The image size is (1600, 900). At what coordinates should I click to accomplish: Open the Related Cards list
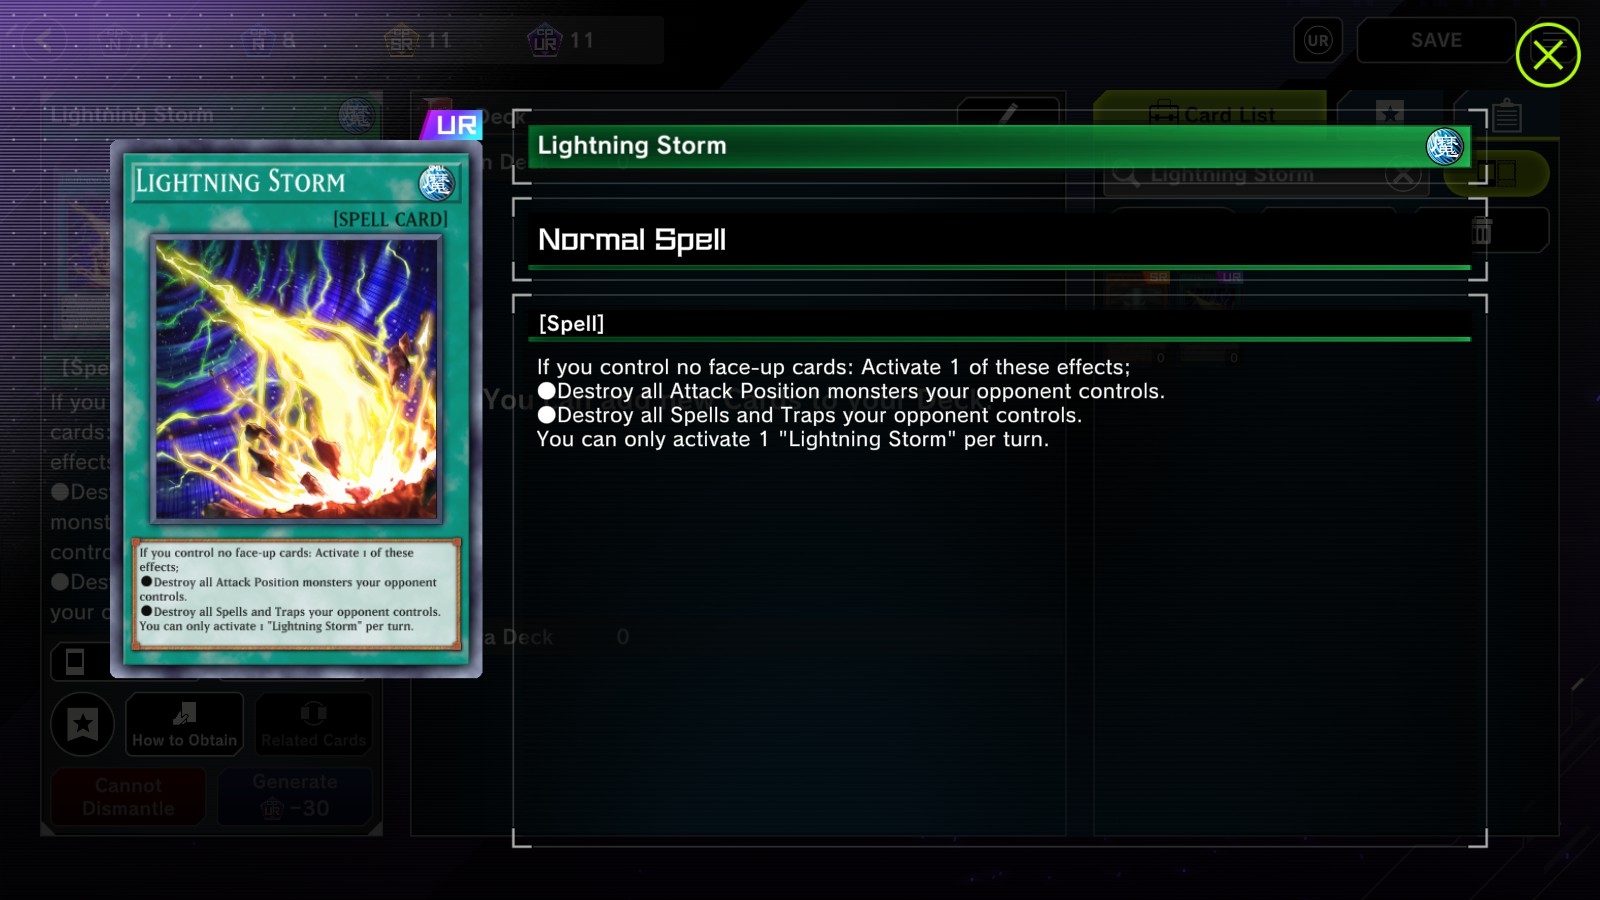(x=313, y=723)
